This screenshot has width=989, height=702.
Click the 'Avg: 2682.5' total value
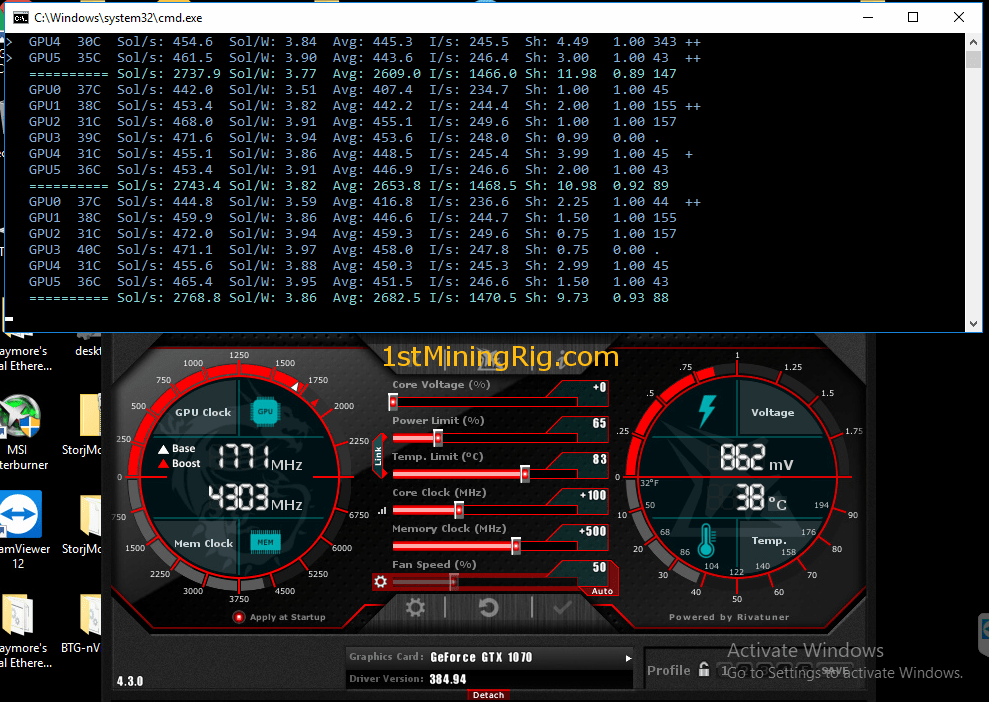(x=377, y=298)
